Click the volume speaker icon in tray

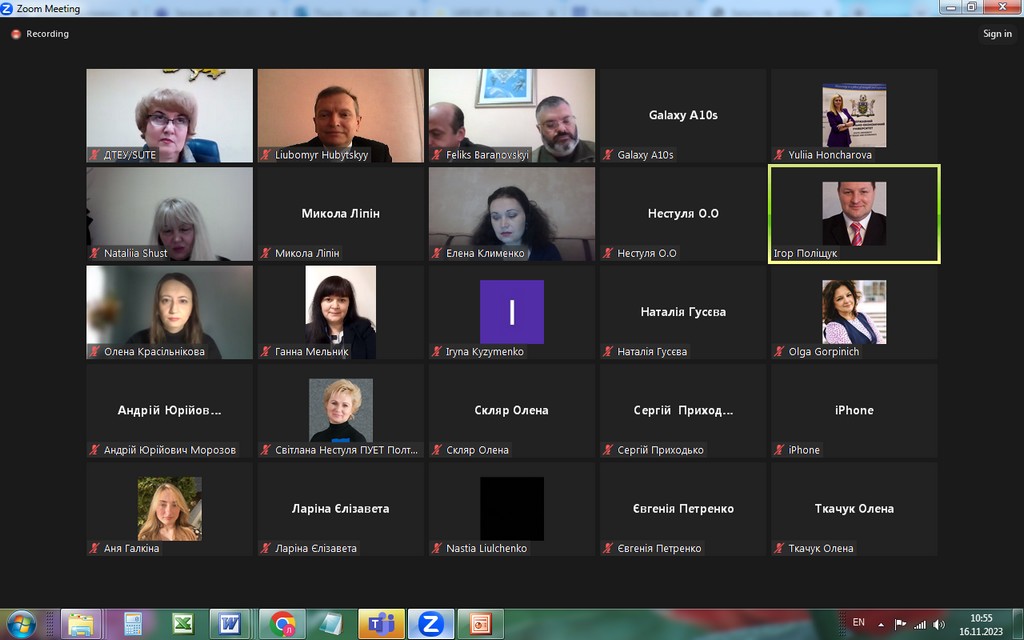coord(938,623)
